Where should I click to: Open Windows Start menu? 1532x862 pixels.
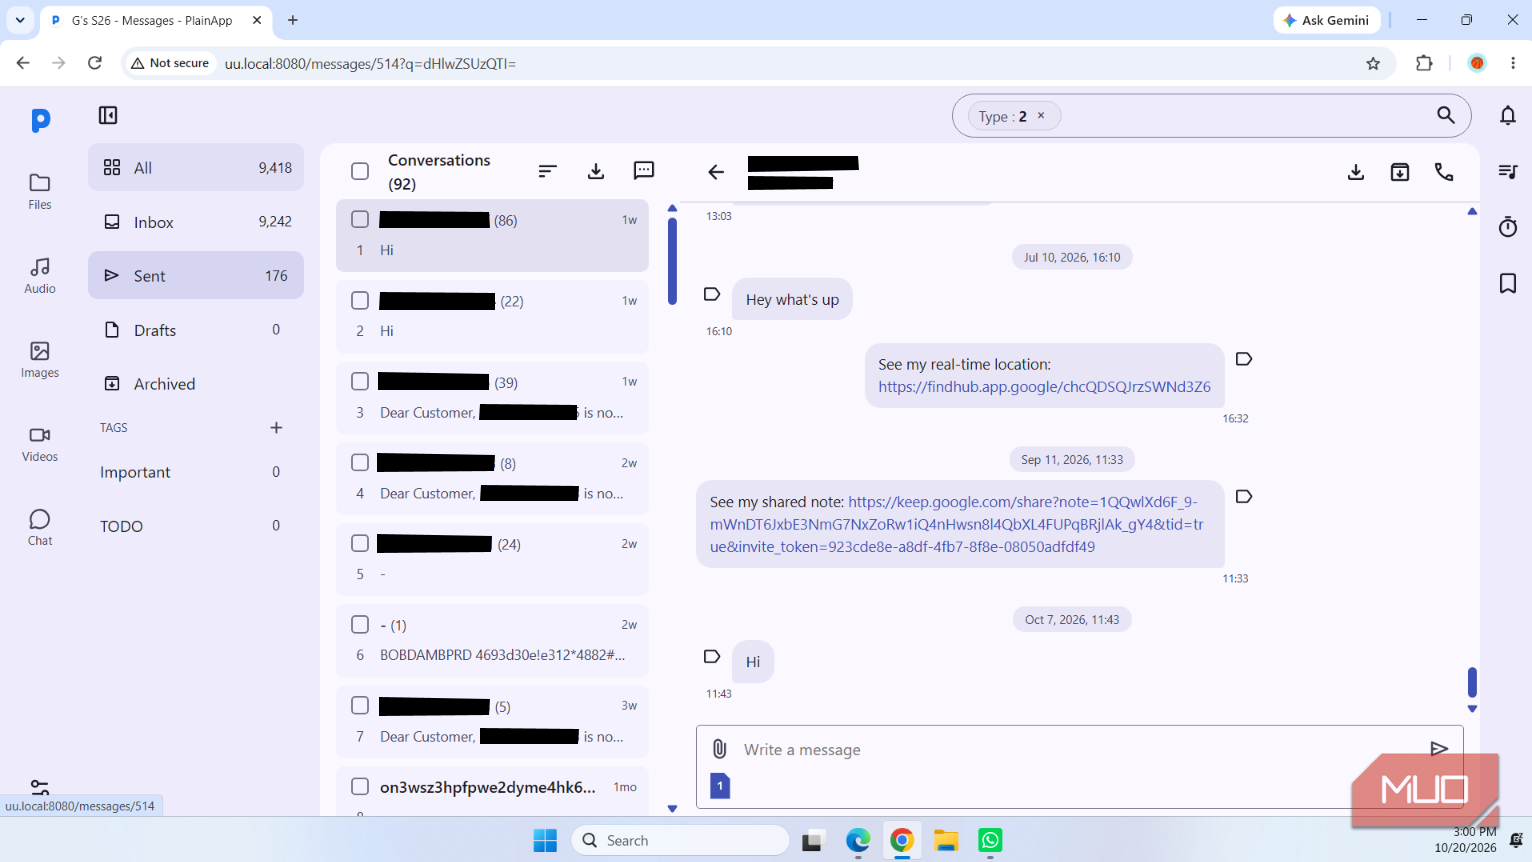tap(545, 840)
